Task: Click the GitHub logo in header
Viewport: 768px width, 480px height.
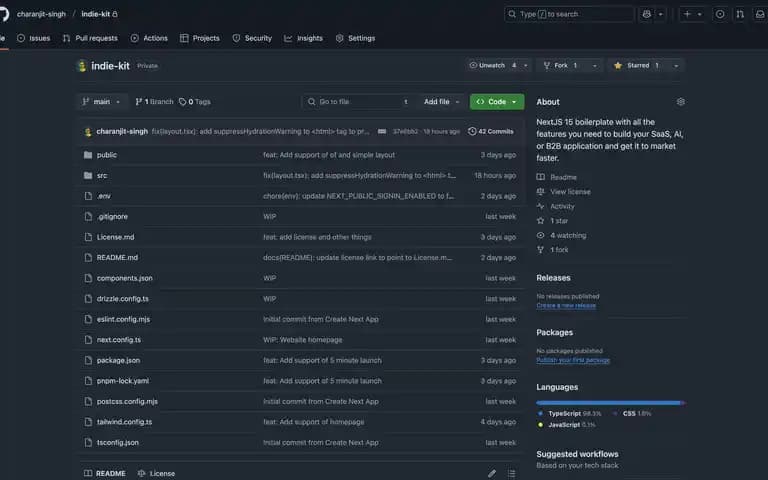Action: pos(3,14)
